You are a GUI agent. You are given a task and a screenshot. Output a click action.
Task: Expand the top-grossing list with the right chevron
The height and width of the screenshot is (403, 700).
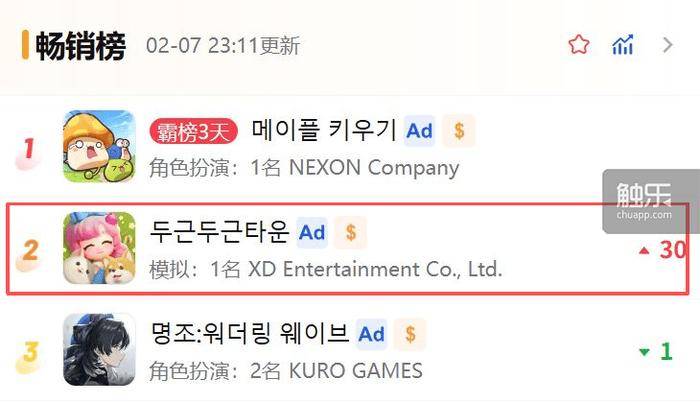tap(667, 45)
